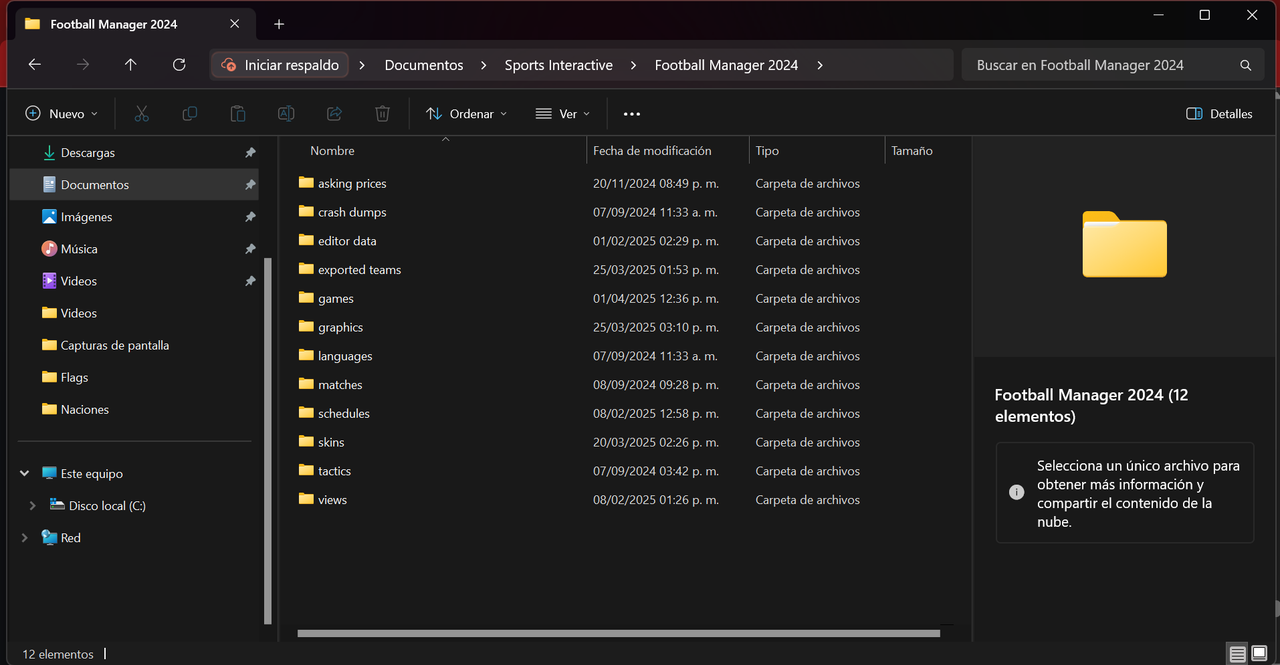Click the skins folder icon
Screen dimensions: 1280x665
click(306, 442)
